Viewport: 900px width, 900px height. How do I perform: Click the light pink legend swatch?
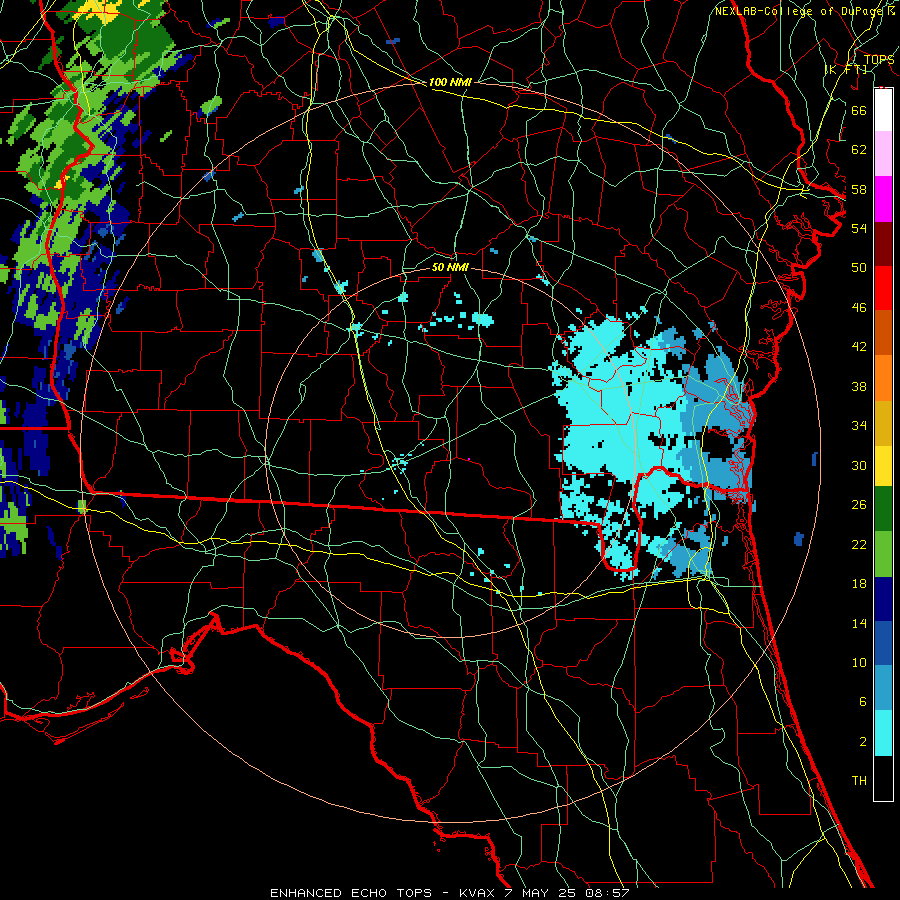click(x=883, y=153)
